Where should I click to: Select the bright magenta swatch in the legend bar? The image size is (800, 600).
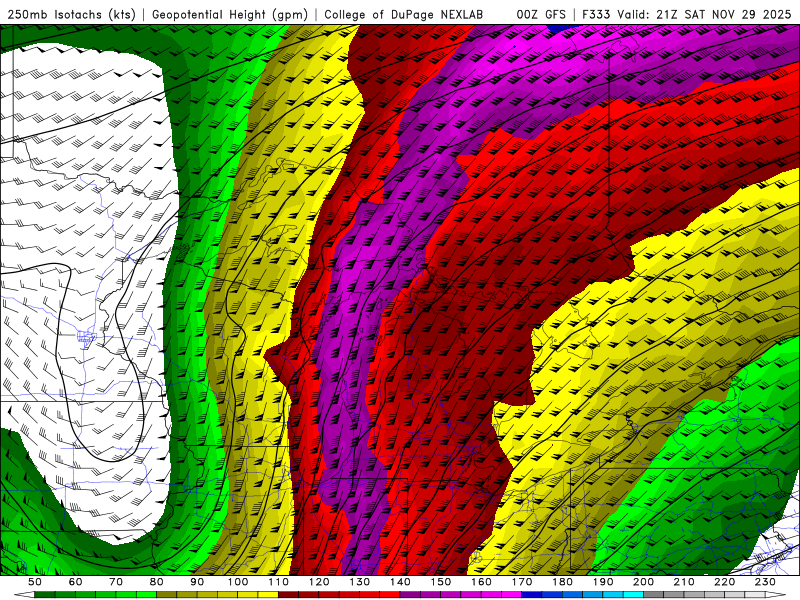[511, 594]
